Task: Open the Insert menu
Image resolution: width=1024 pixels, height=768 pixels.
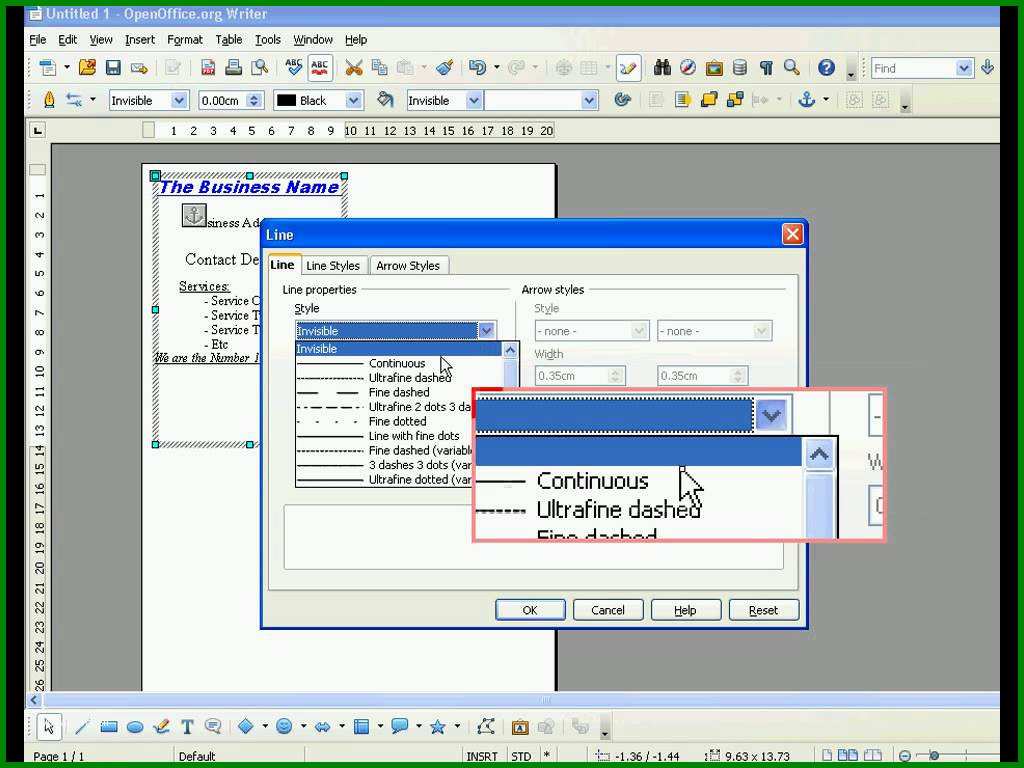Action: tap(140, 40)
